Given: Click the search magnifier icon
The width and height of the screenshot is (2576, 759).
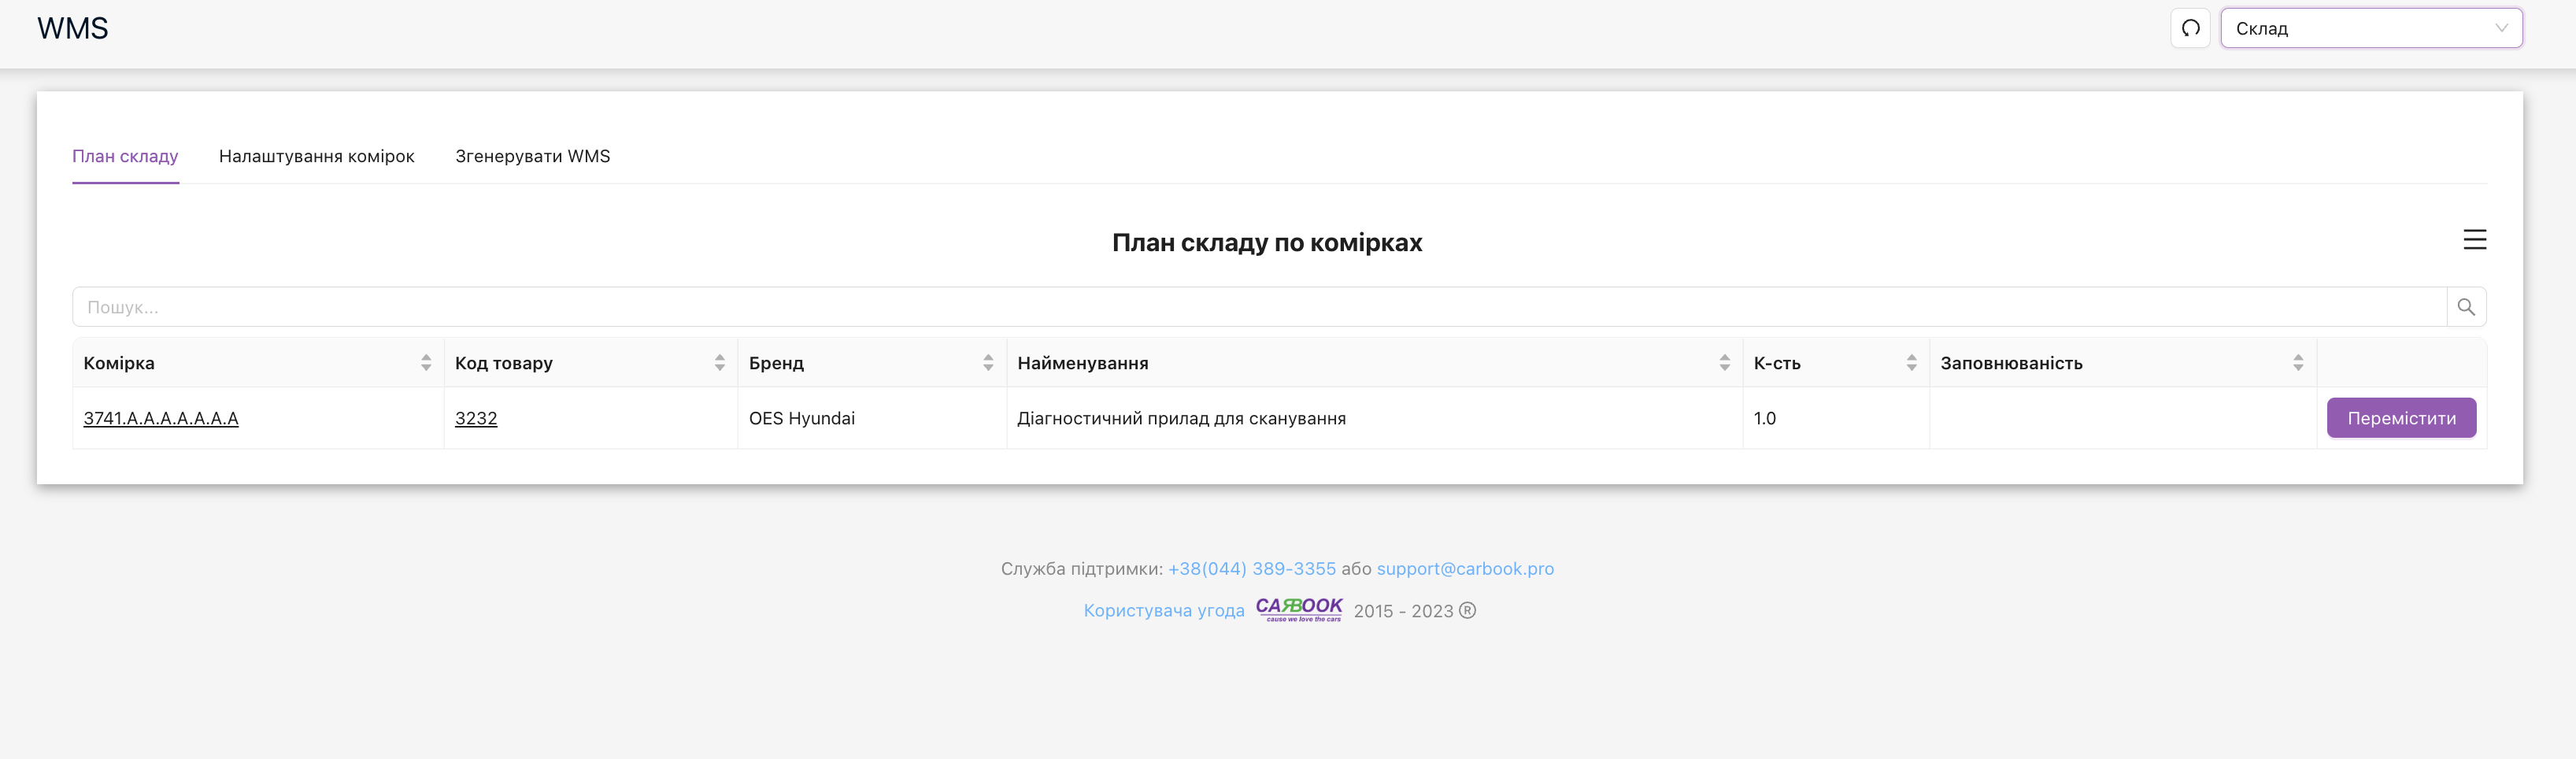Looking at the screenshot, I should pyautogui.click(x=2466, y=307).
